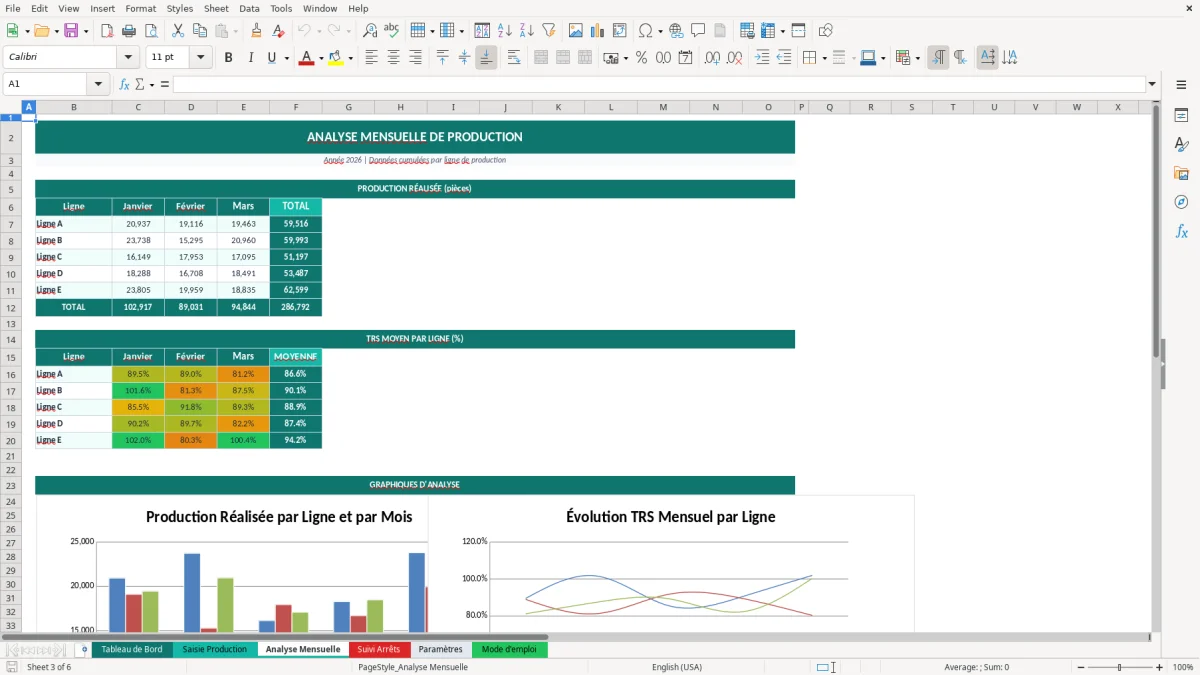Insert a chart
This screenshot has width=1200, height=675.
point(597,31)
